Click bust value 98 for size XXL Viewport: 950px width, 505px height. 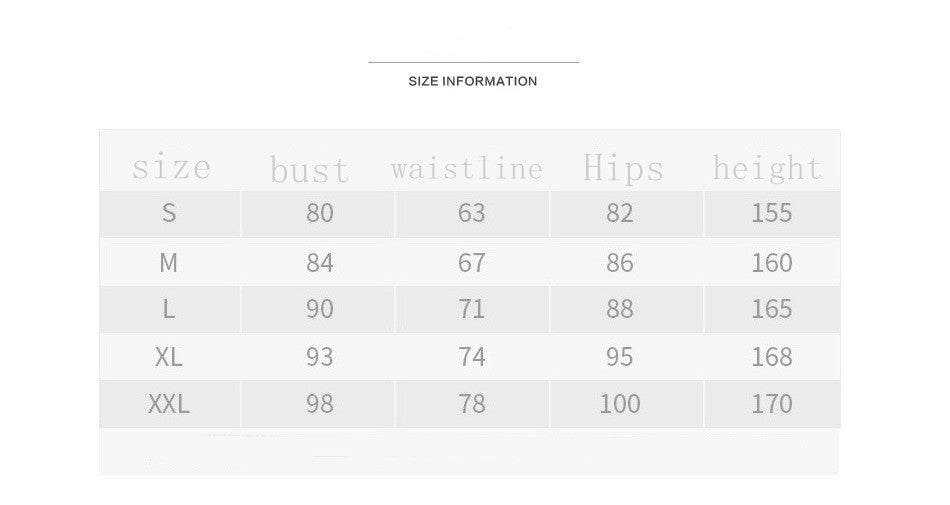(x=319, y=404)
